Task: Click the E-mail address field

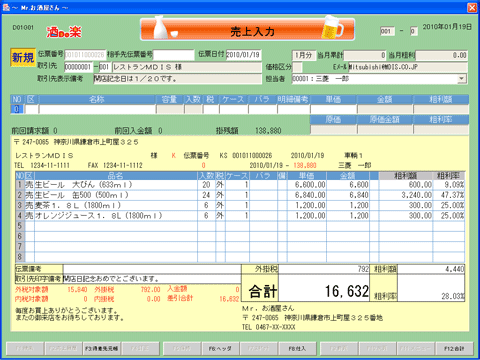Action: (x=408, y=67)
